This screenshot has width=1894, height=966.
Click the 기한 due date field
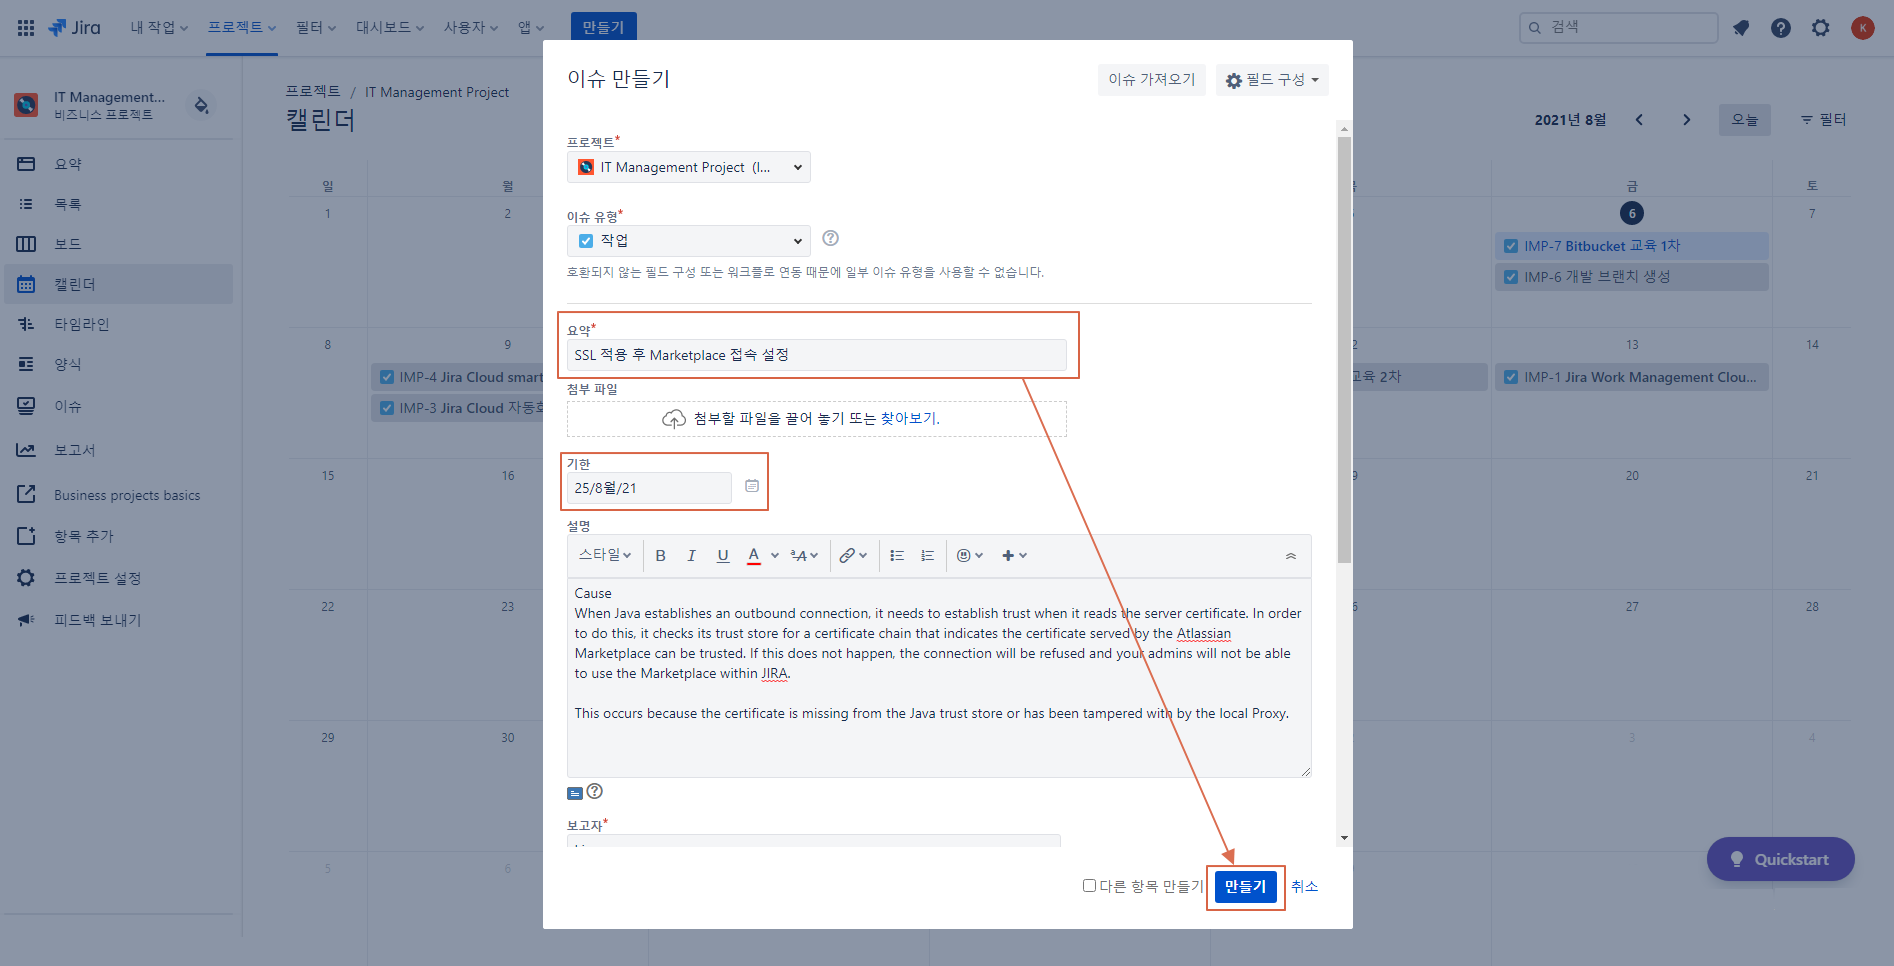point(649,488)
